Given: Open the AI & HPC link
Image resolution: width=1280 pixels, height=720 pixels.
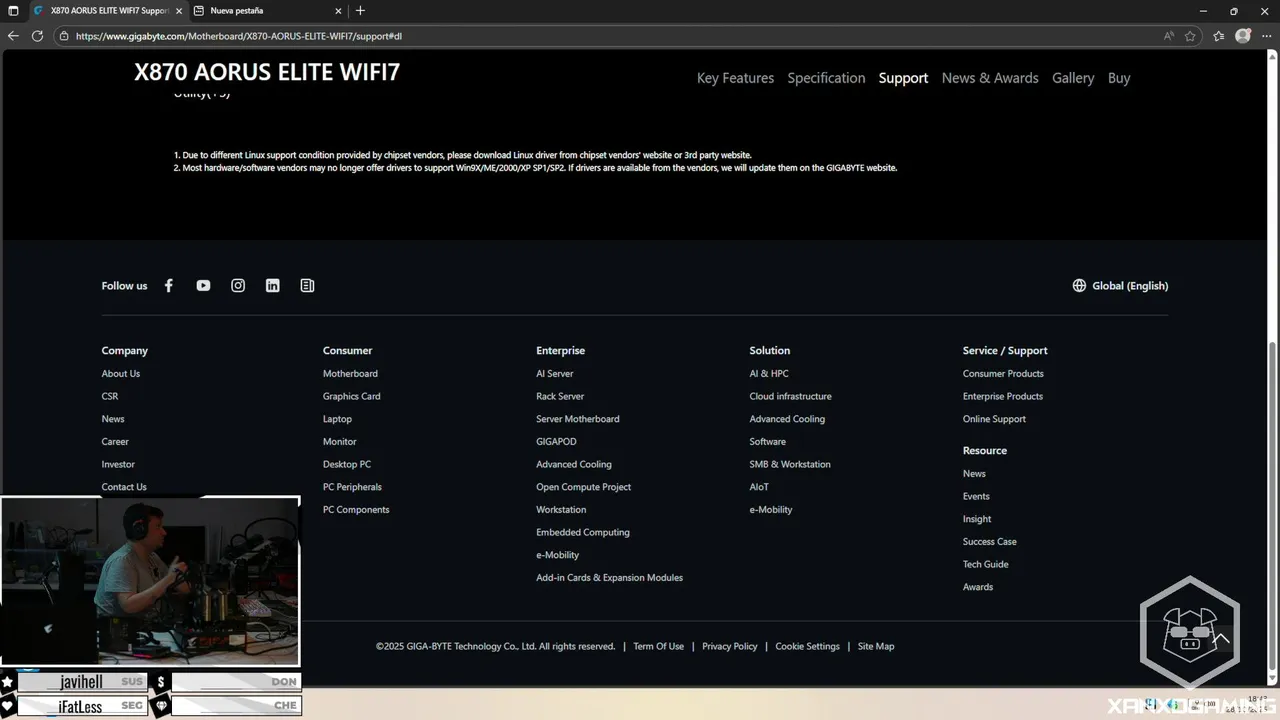Looking at the screenshot, I should (769, 374).
